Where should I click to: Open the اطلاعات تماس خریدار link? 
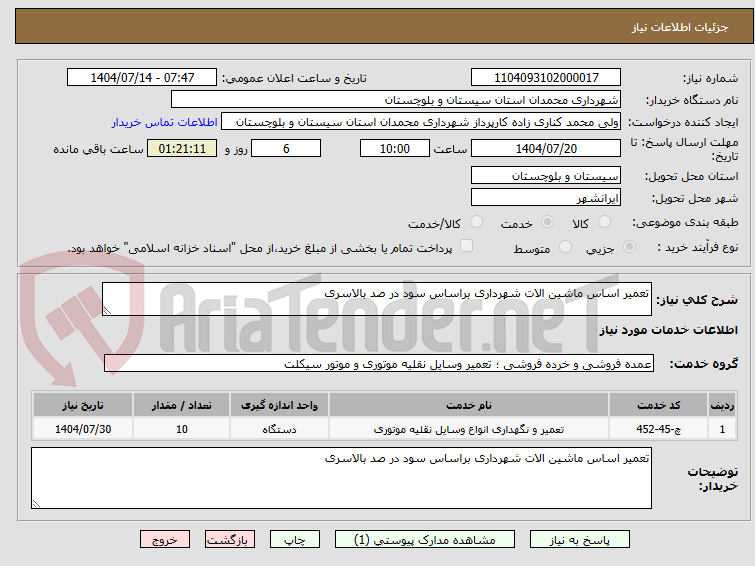[165, 122]
